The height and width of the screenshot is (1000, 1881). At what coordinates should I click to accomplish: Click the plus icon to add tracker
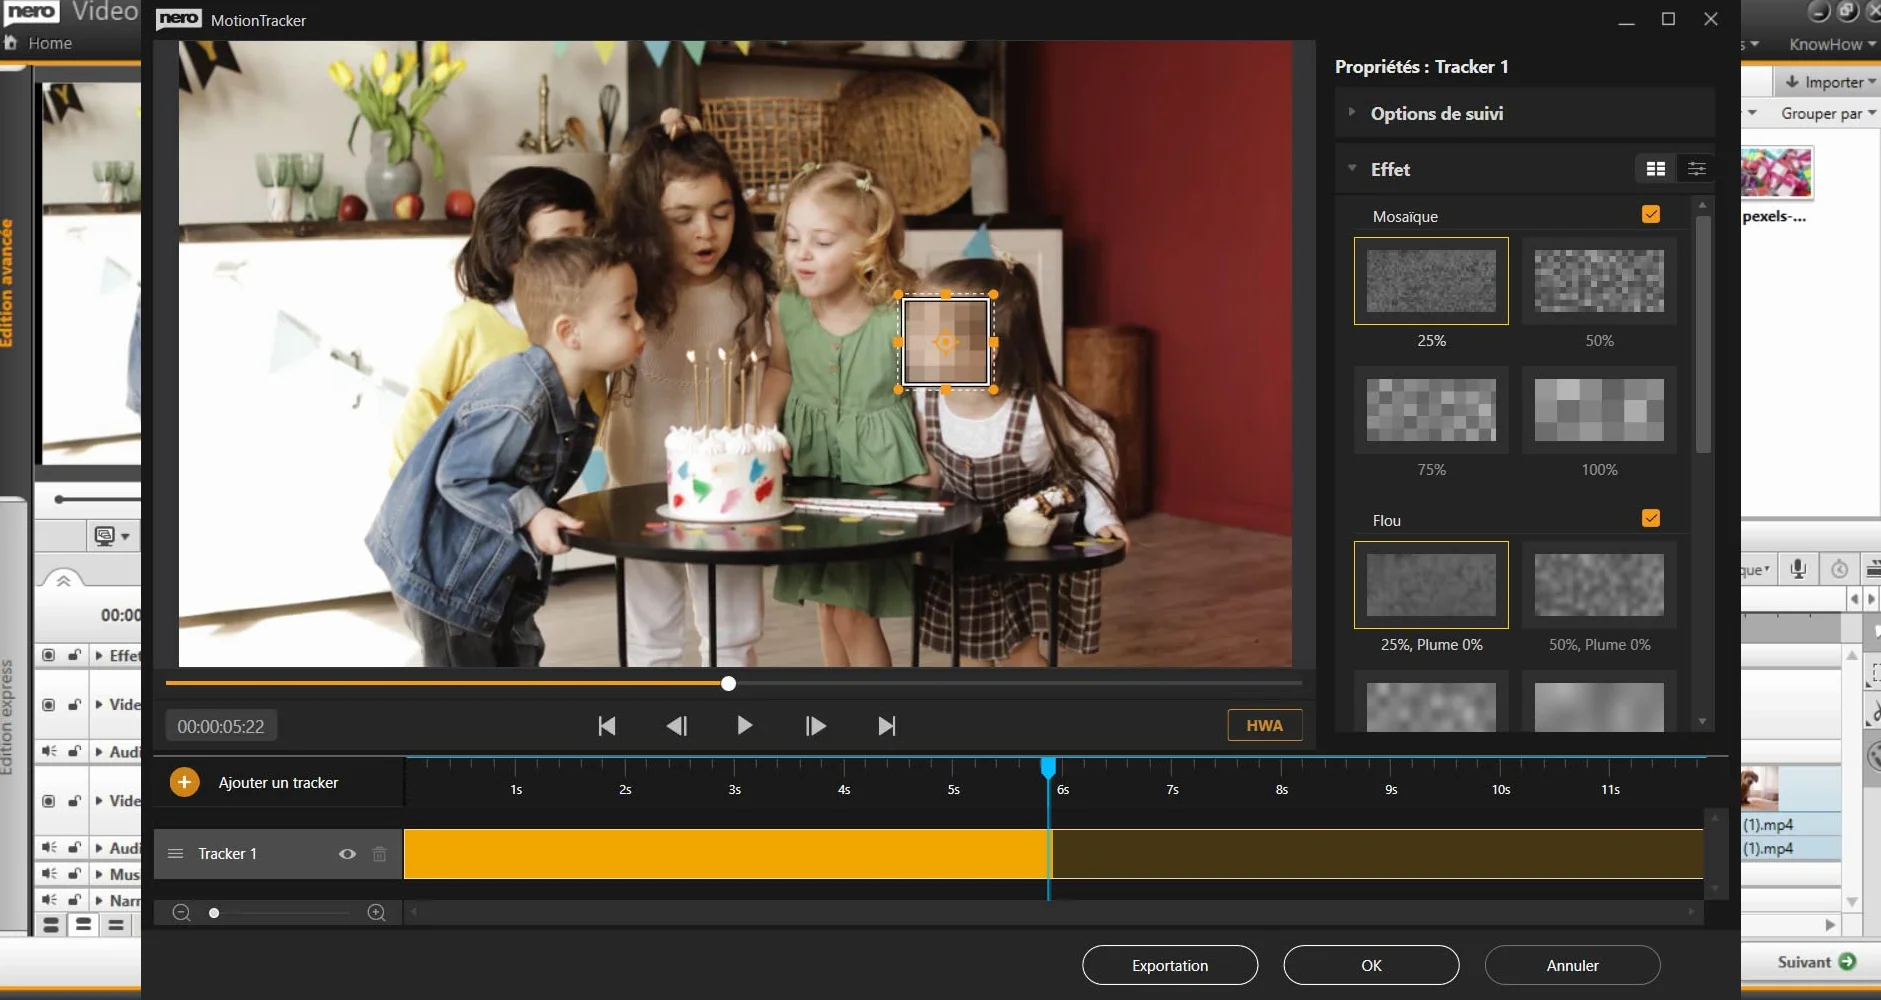point(184,782)
